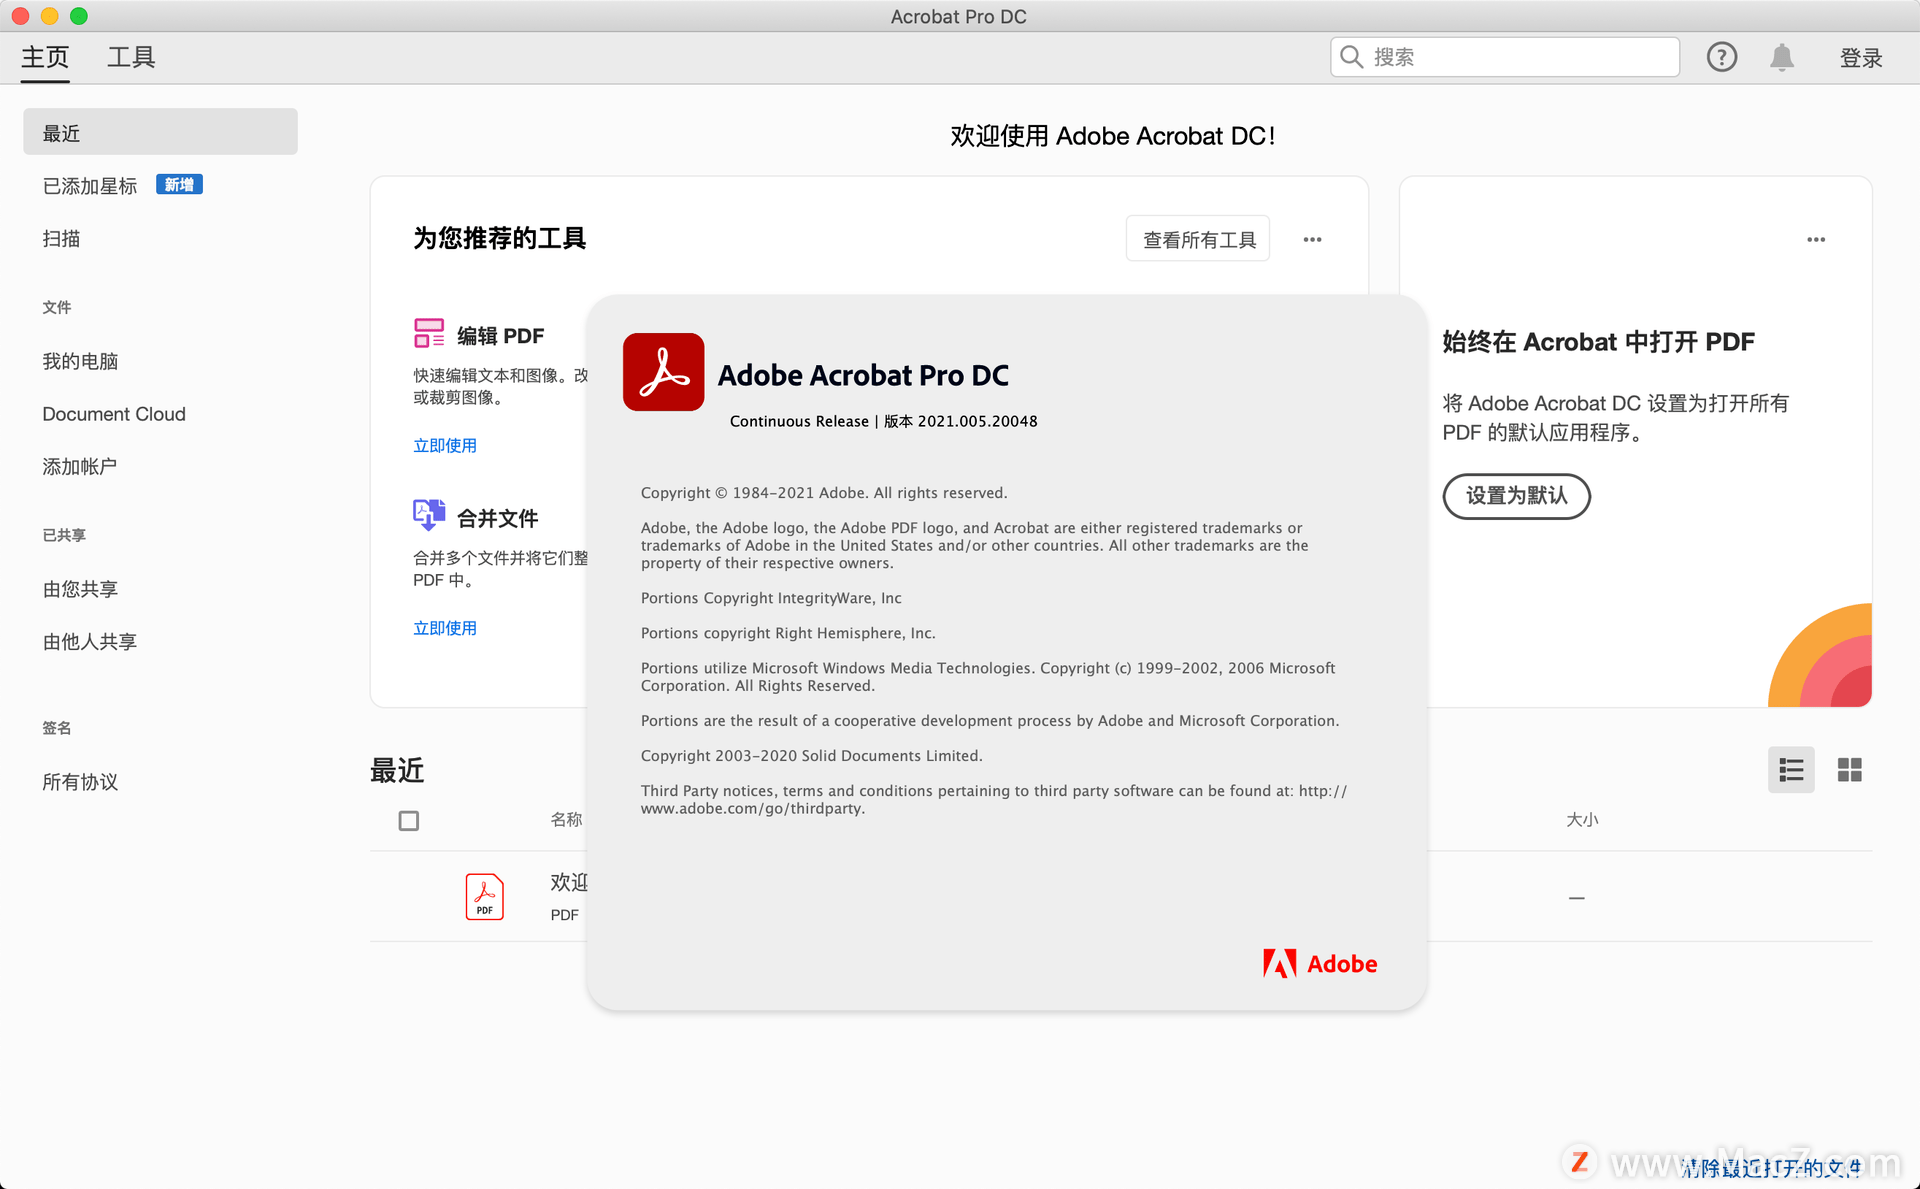Image resolution: width=1920 pixels, height=1189 pixels.
Task: Click the Adobe logo in the dialog
Action: tap(1318, 963)
